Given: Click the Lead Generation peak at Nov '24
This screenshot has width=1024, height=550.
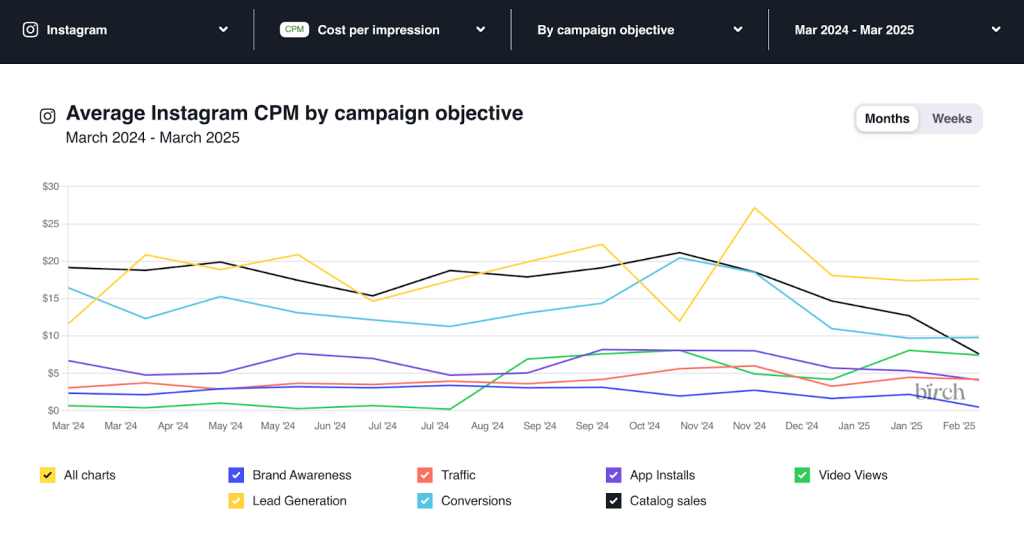Looking at the screenshot, I should click(753, 208).
